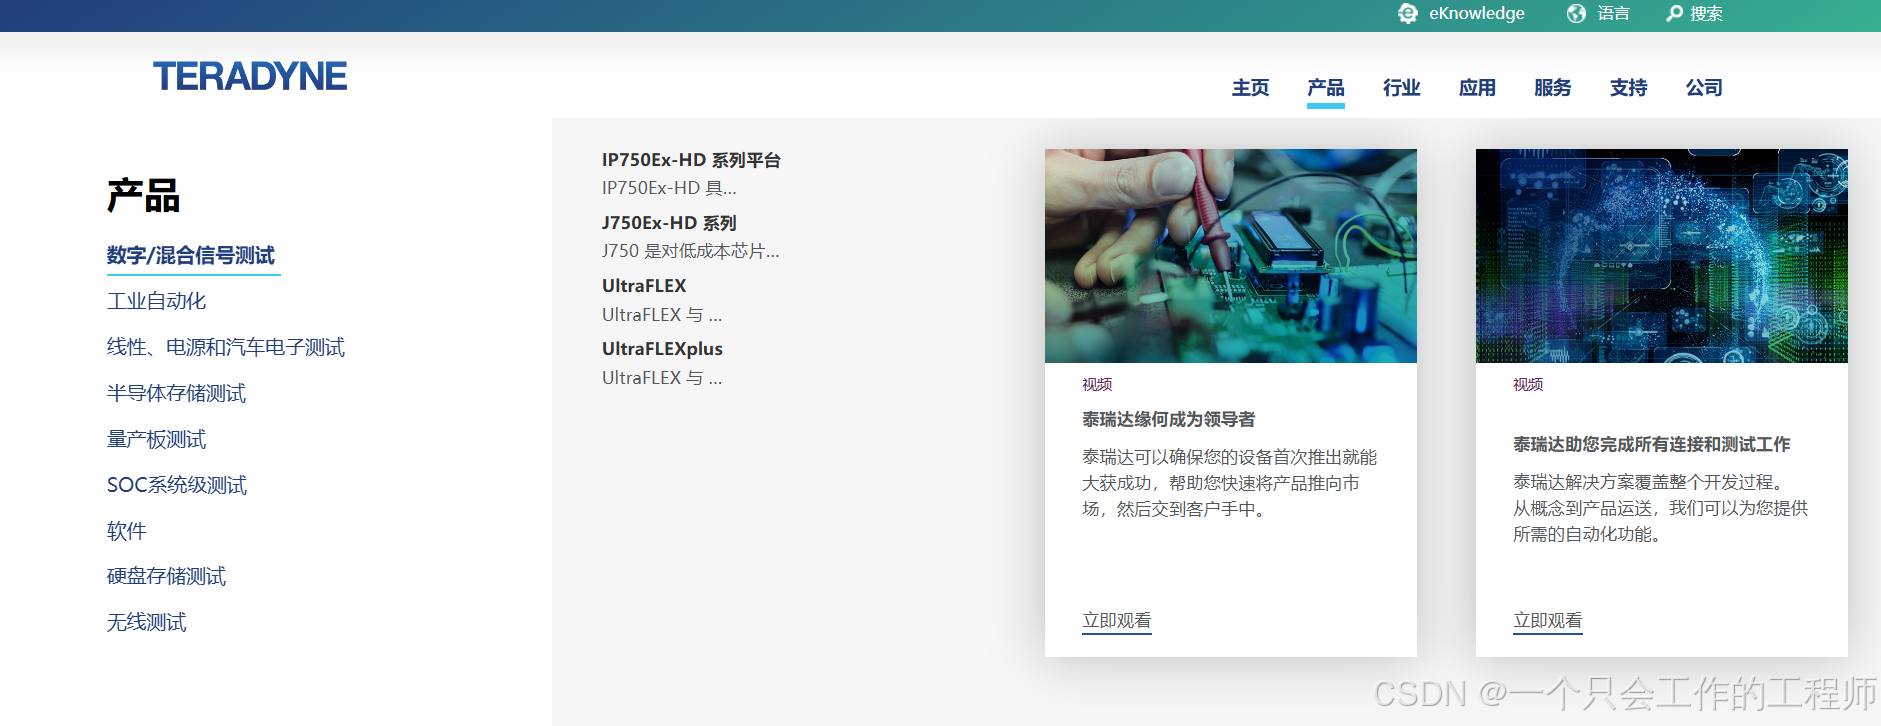Screen dimensions: 1881x726
Task: Click description 'IP750Ex-HD 具...'
Action: [x=669, y=188]
